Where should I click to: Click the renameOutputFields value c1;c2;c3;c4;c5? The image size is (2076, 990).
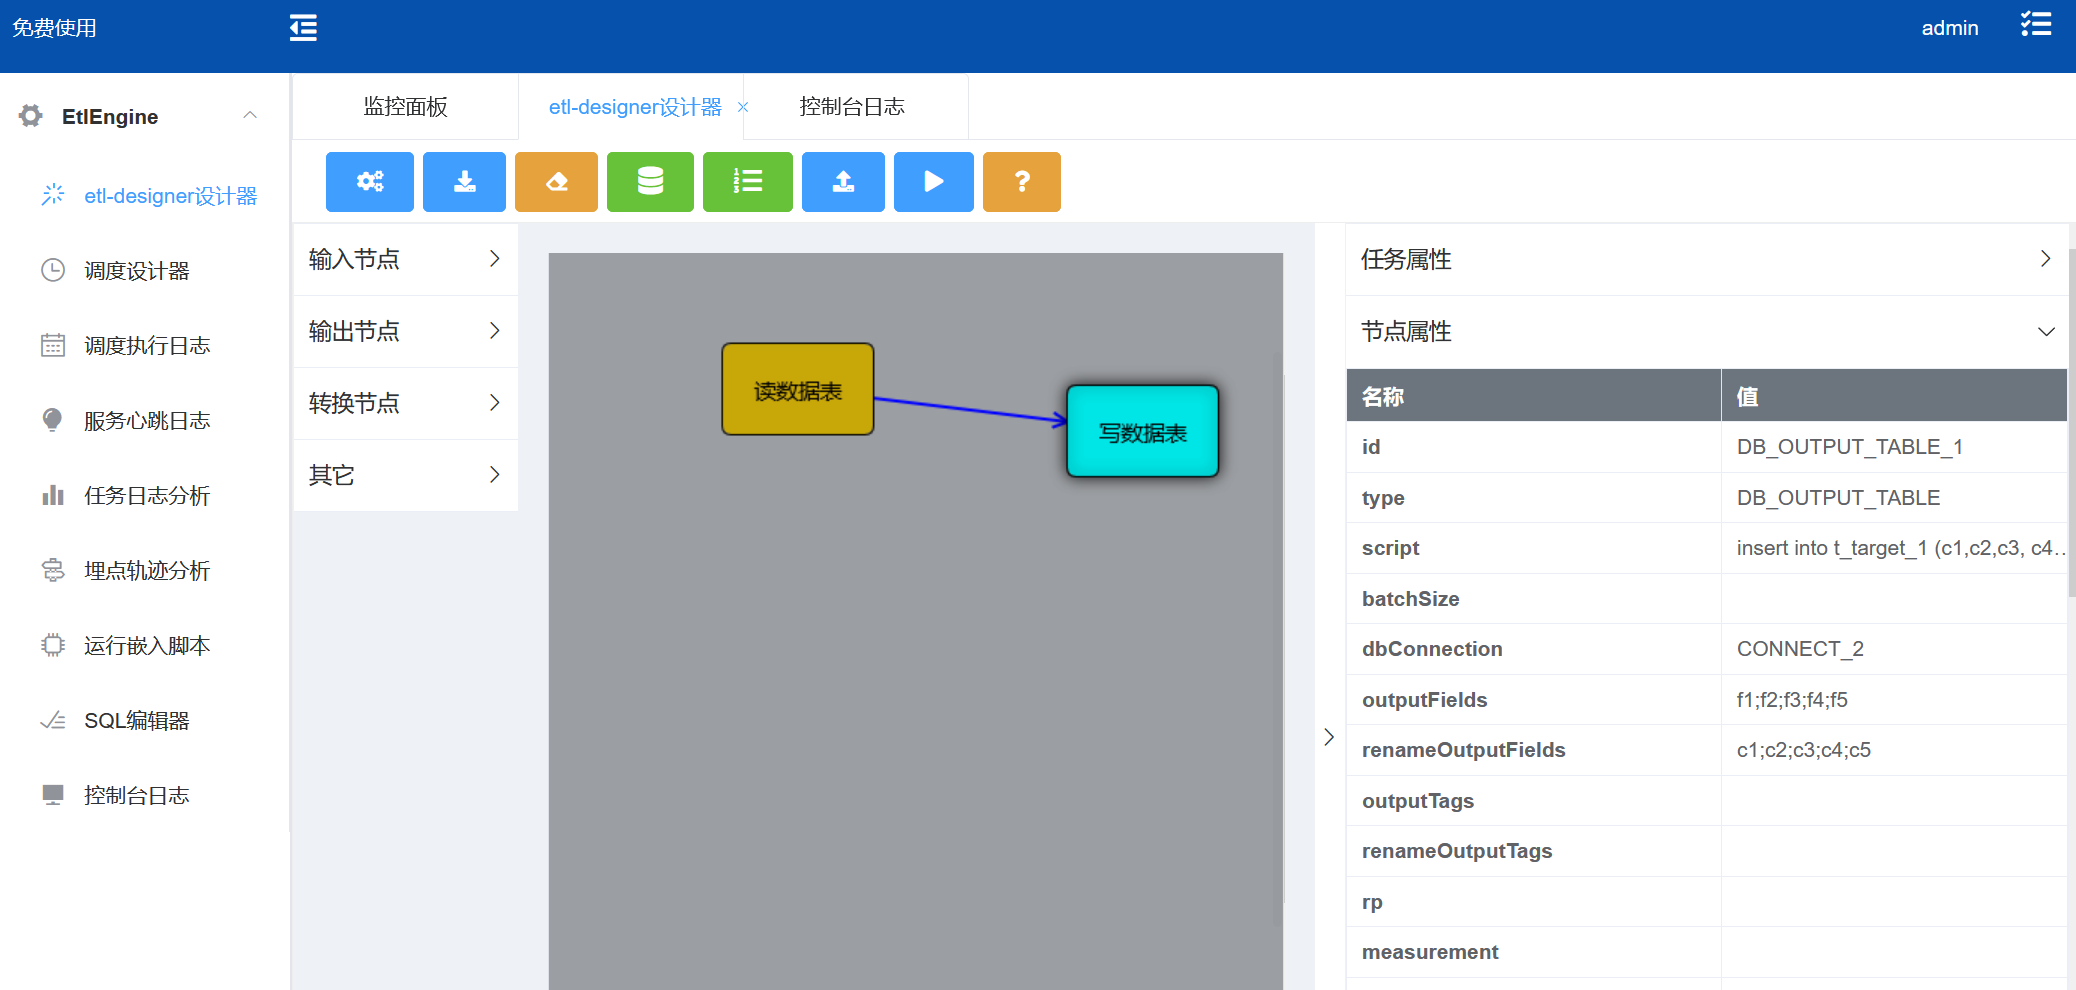[1804, 750]
